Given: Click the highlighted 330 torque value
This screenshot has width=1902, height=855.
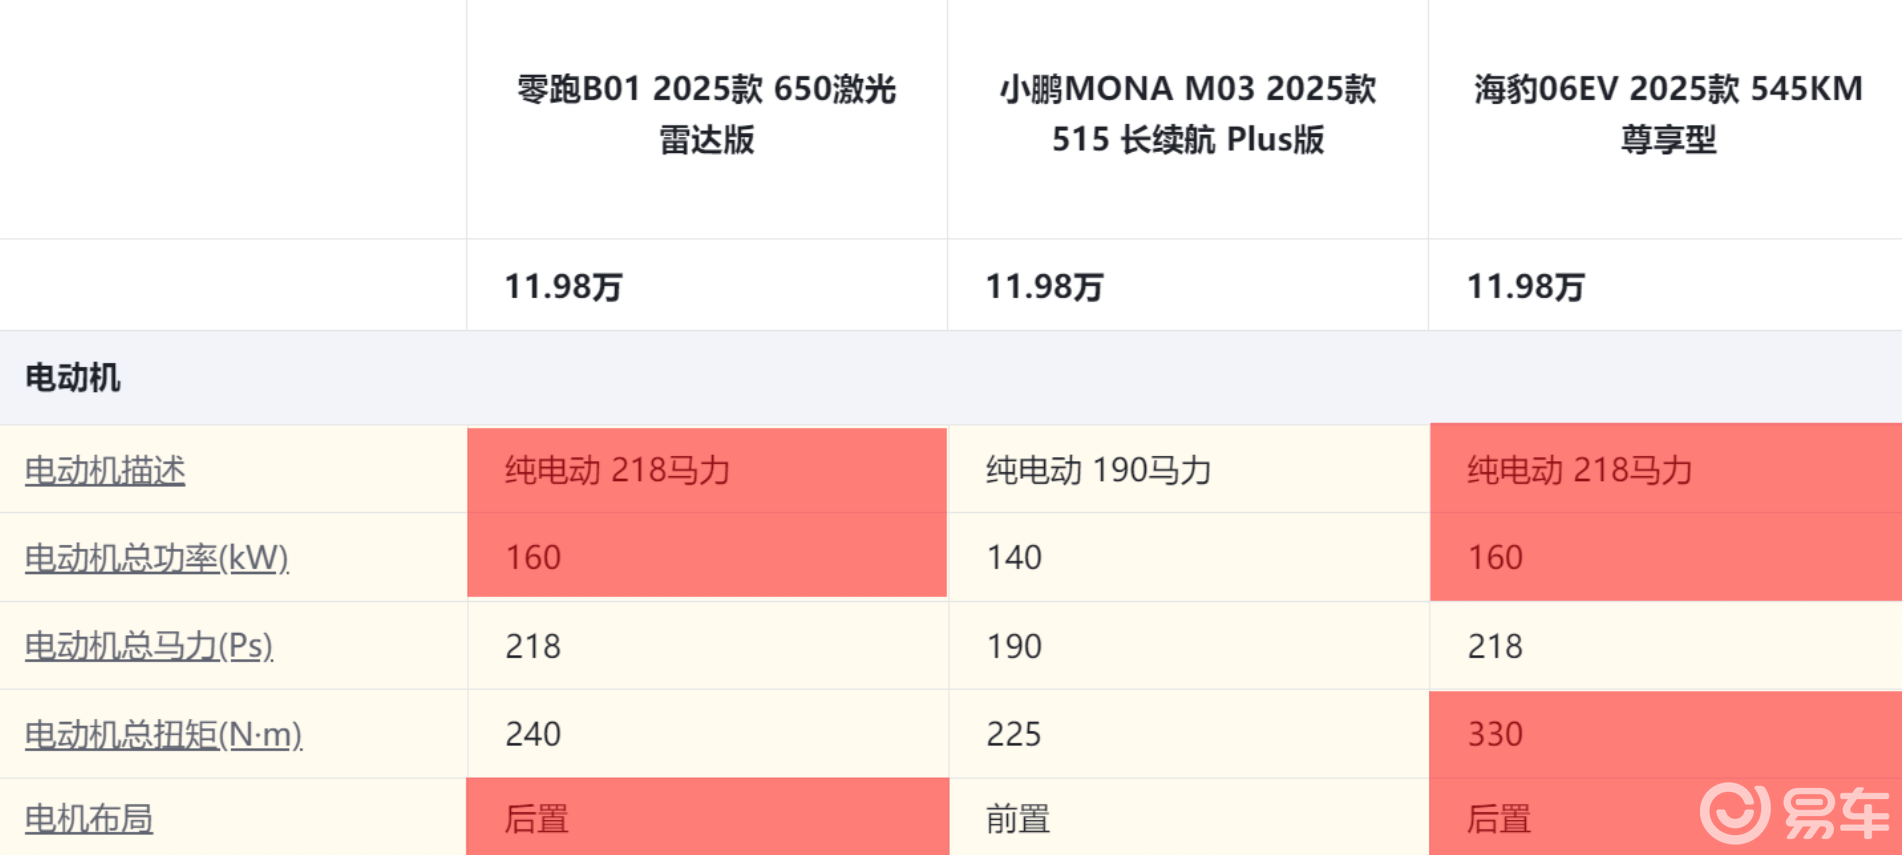Looking at the screenshot, I should (x=1495, y=734).
